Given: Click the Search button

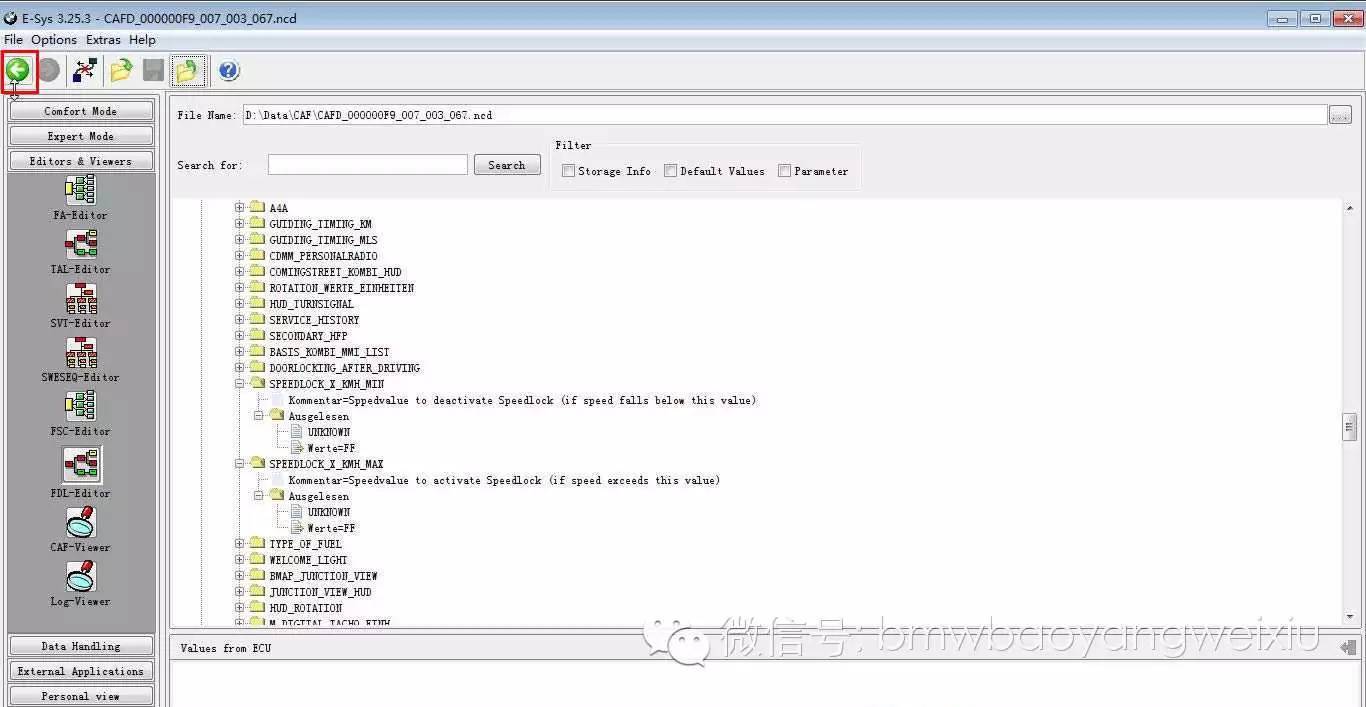Looking at the screenshot, I should [x=507, y=165].
